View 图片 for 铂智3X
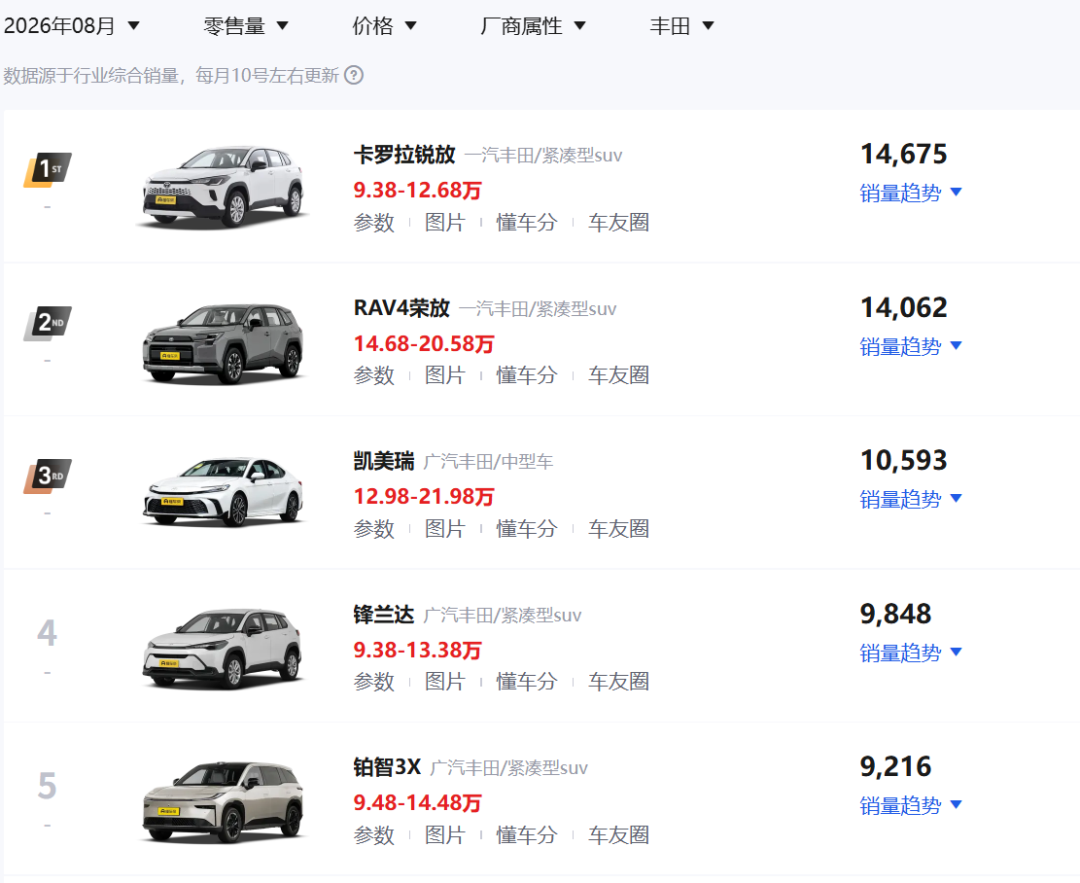The image size is (1080, 883). coord(445,835)
